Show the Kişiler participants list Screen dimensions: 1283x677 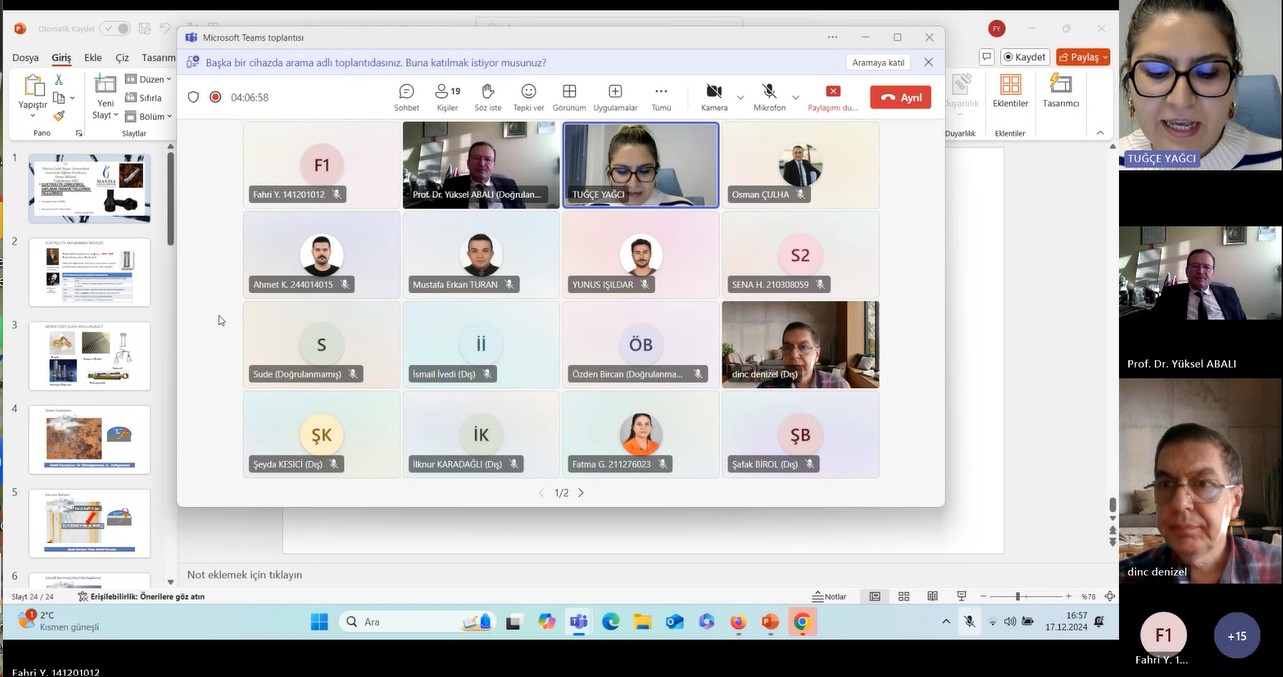pyautogui.click(x=447, y=97)
